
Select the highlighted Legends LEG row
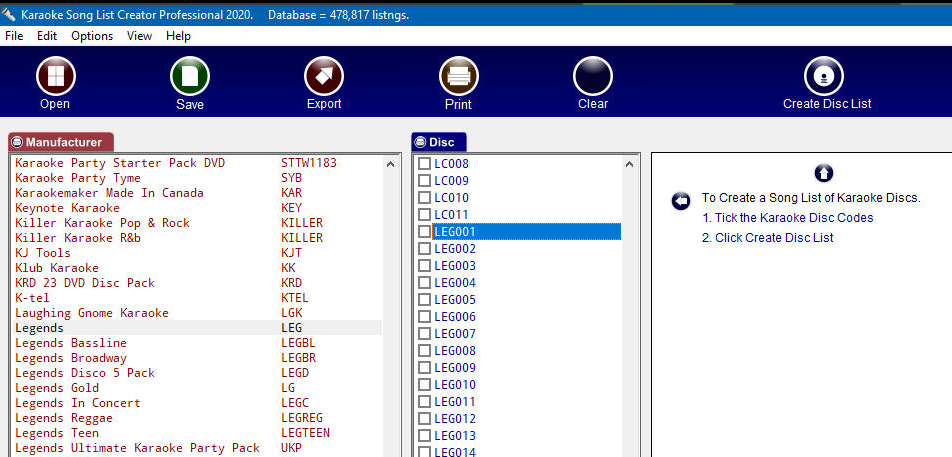197,328
